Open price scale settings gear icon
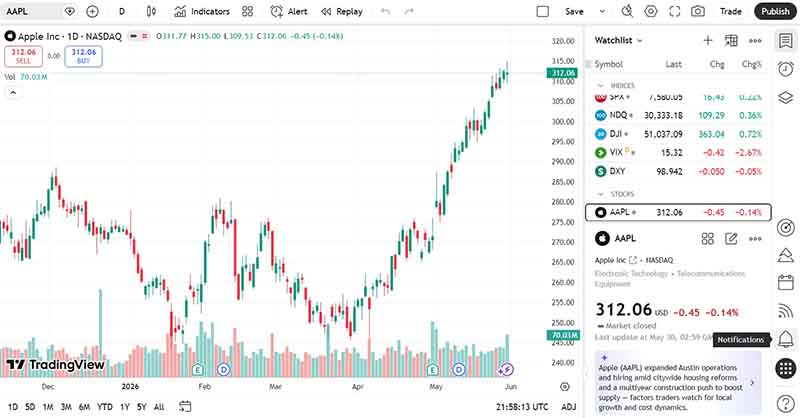800x418 pixels. click(565, 386)
